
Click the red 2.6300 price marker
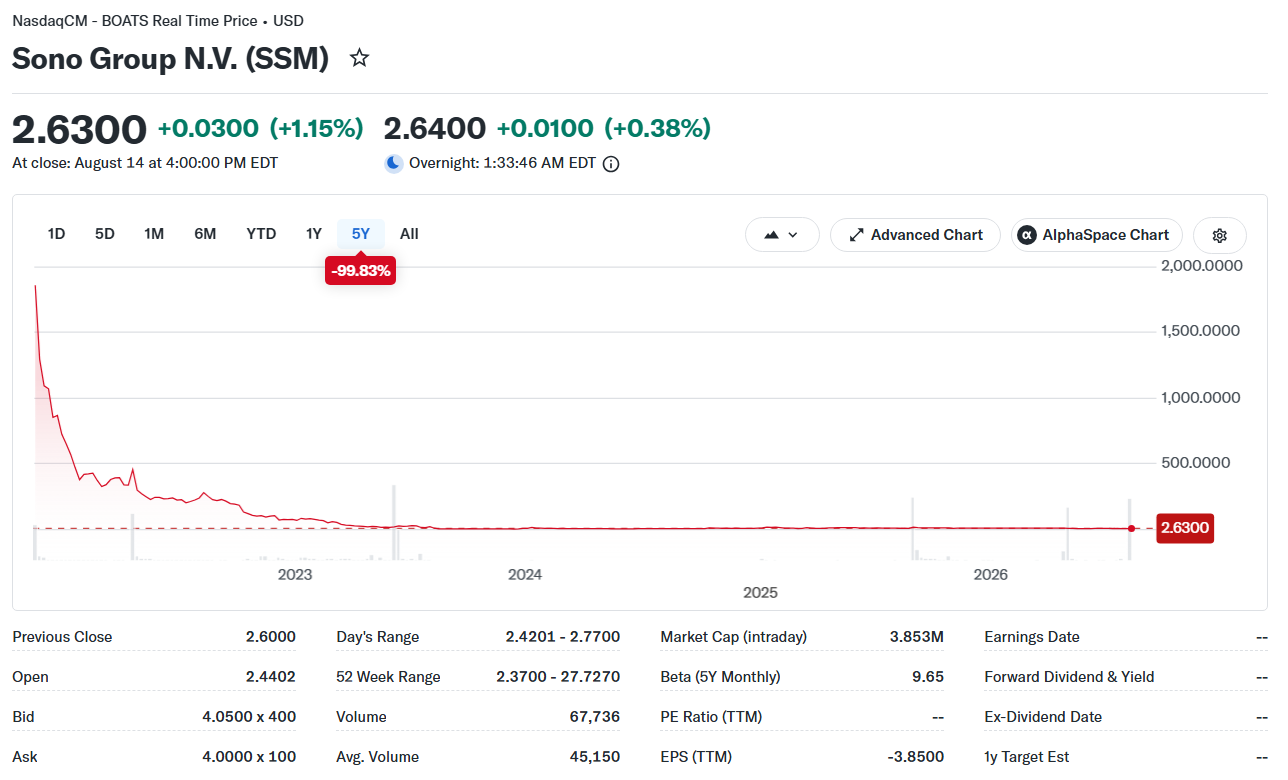click(1185, 528)
